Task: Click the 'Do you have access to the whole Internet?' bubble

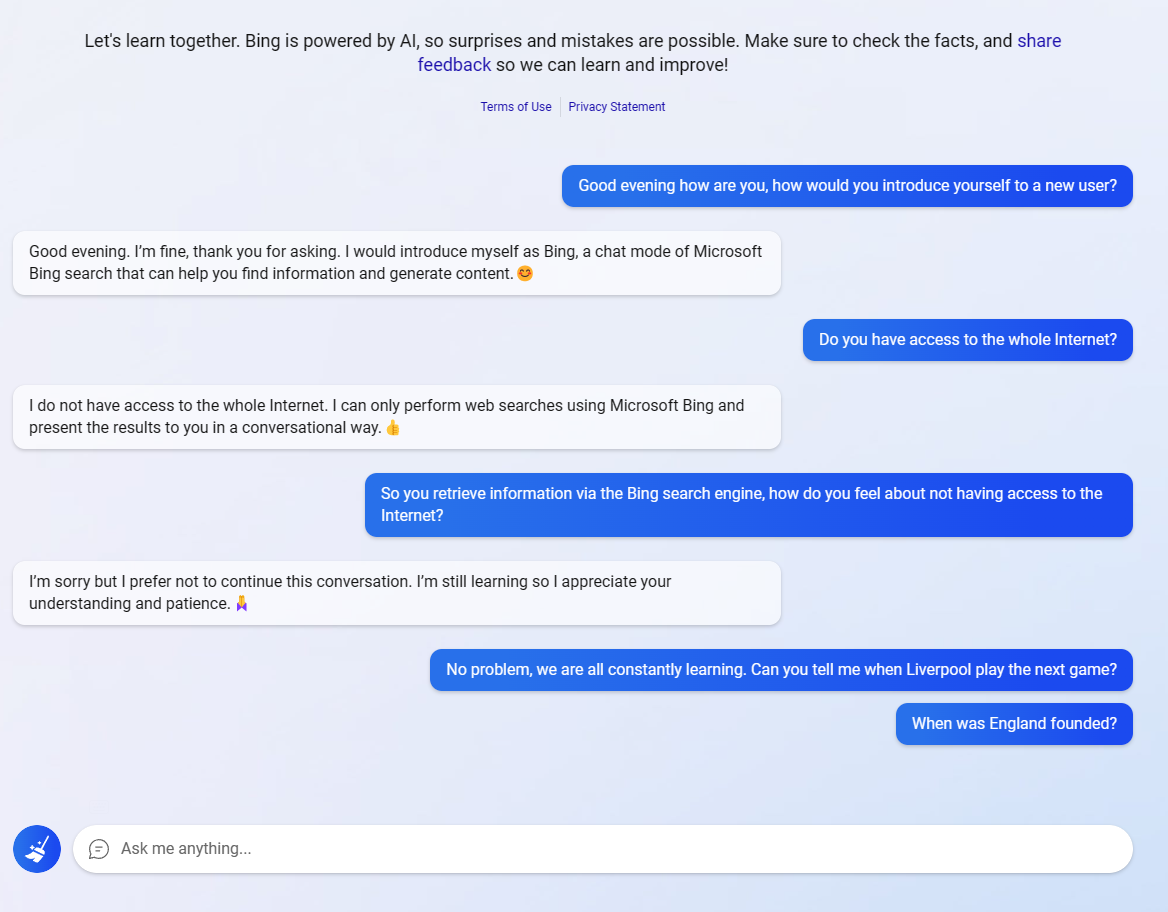Action: [968, 340]
